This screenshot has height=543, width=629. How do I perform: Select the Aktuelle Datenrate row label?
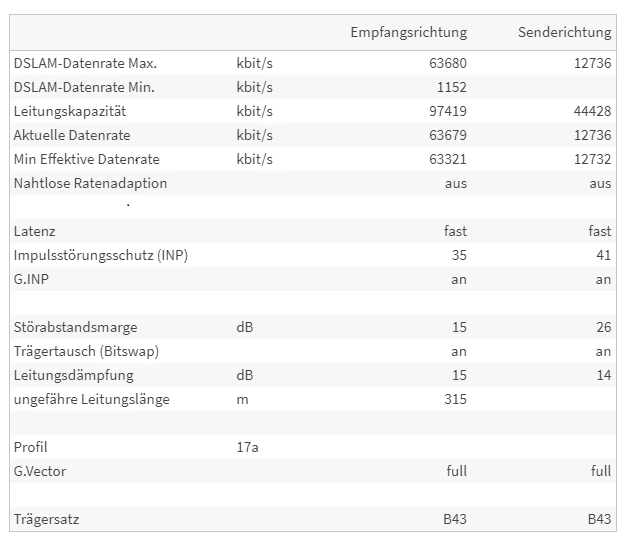point(72,135)
